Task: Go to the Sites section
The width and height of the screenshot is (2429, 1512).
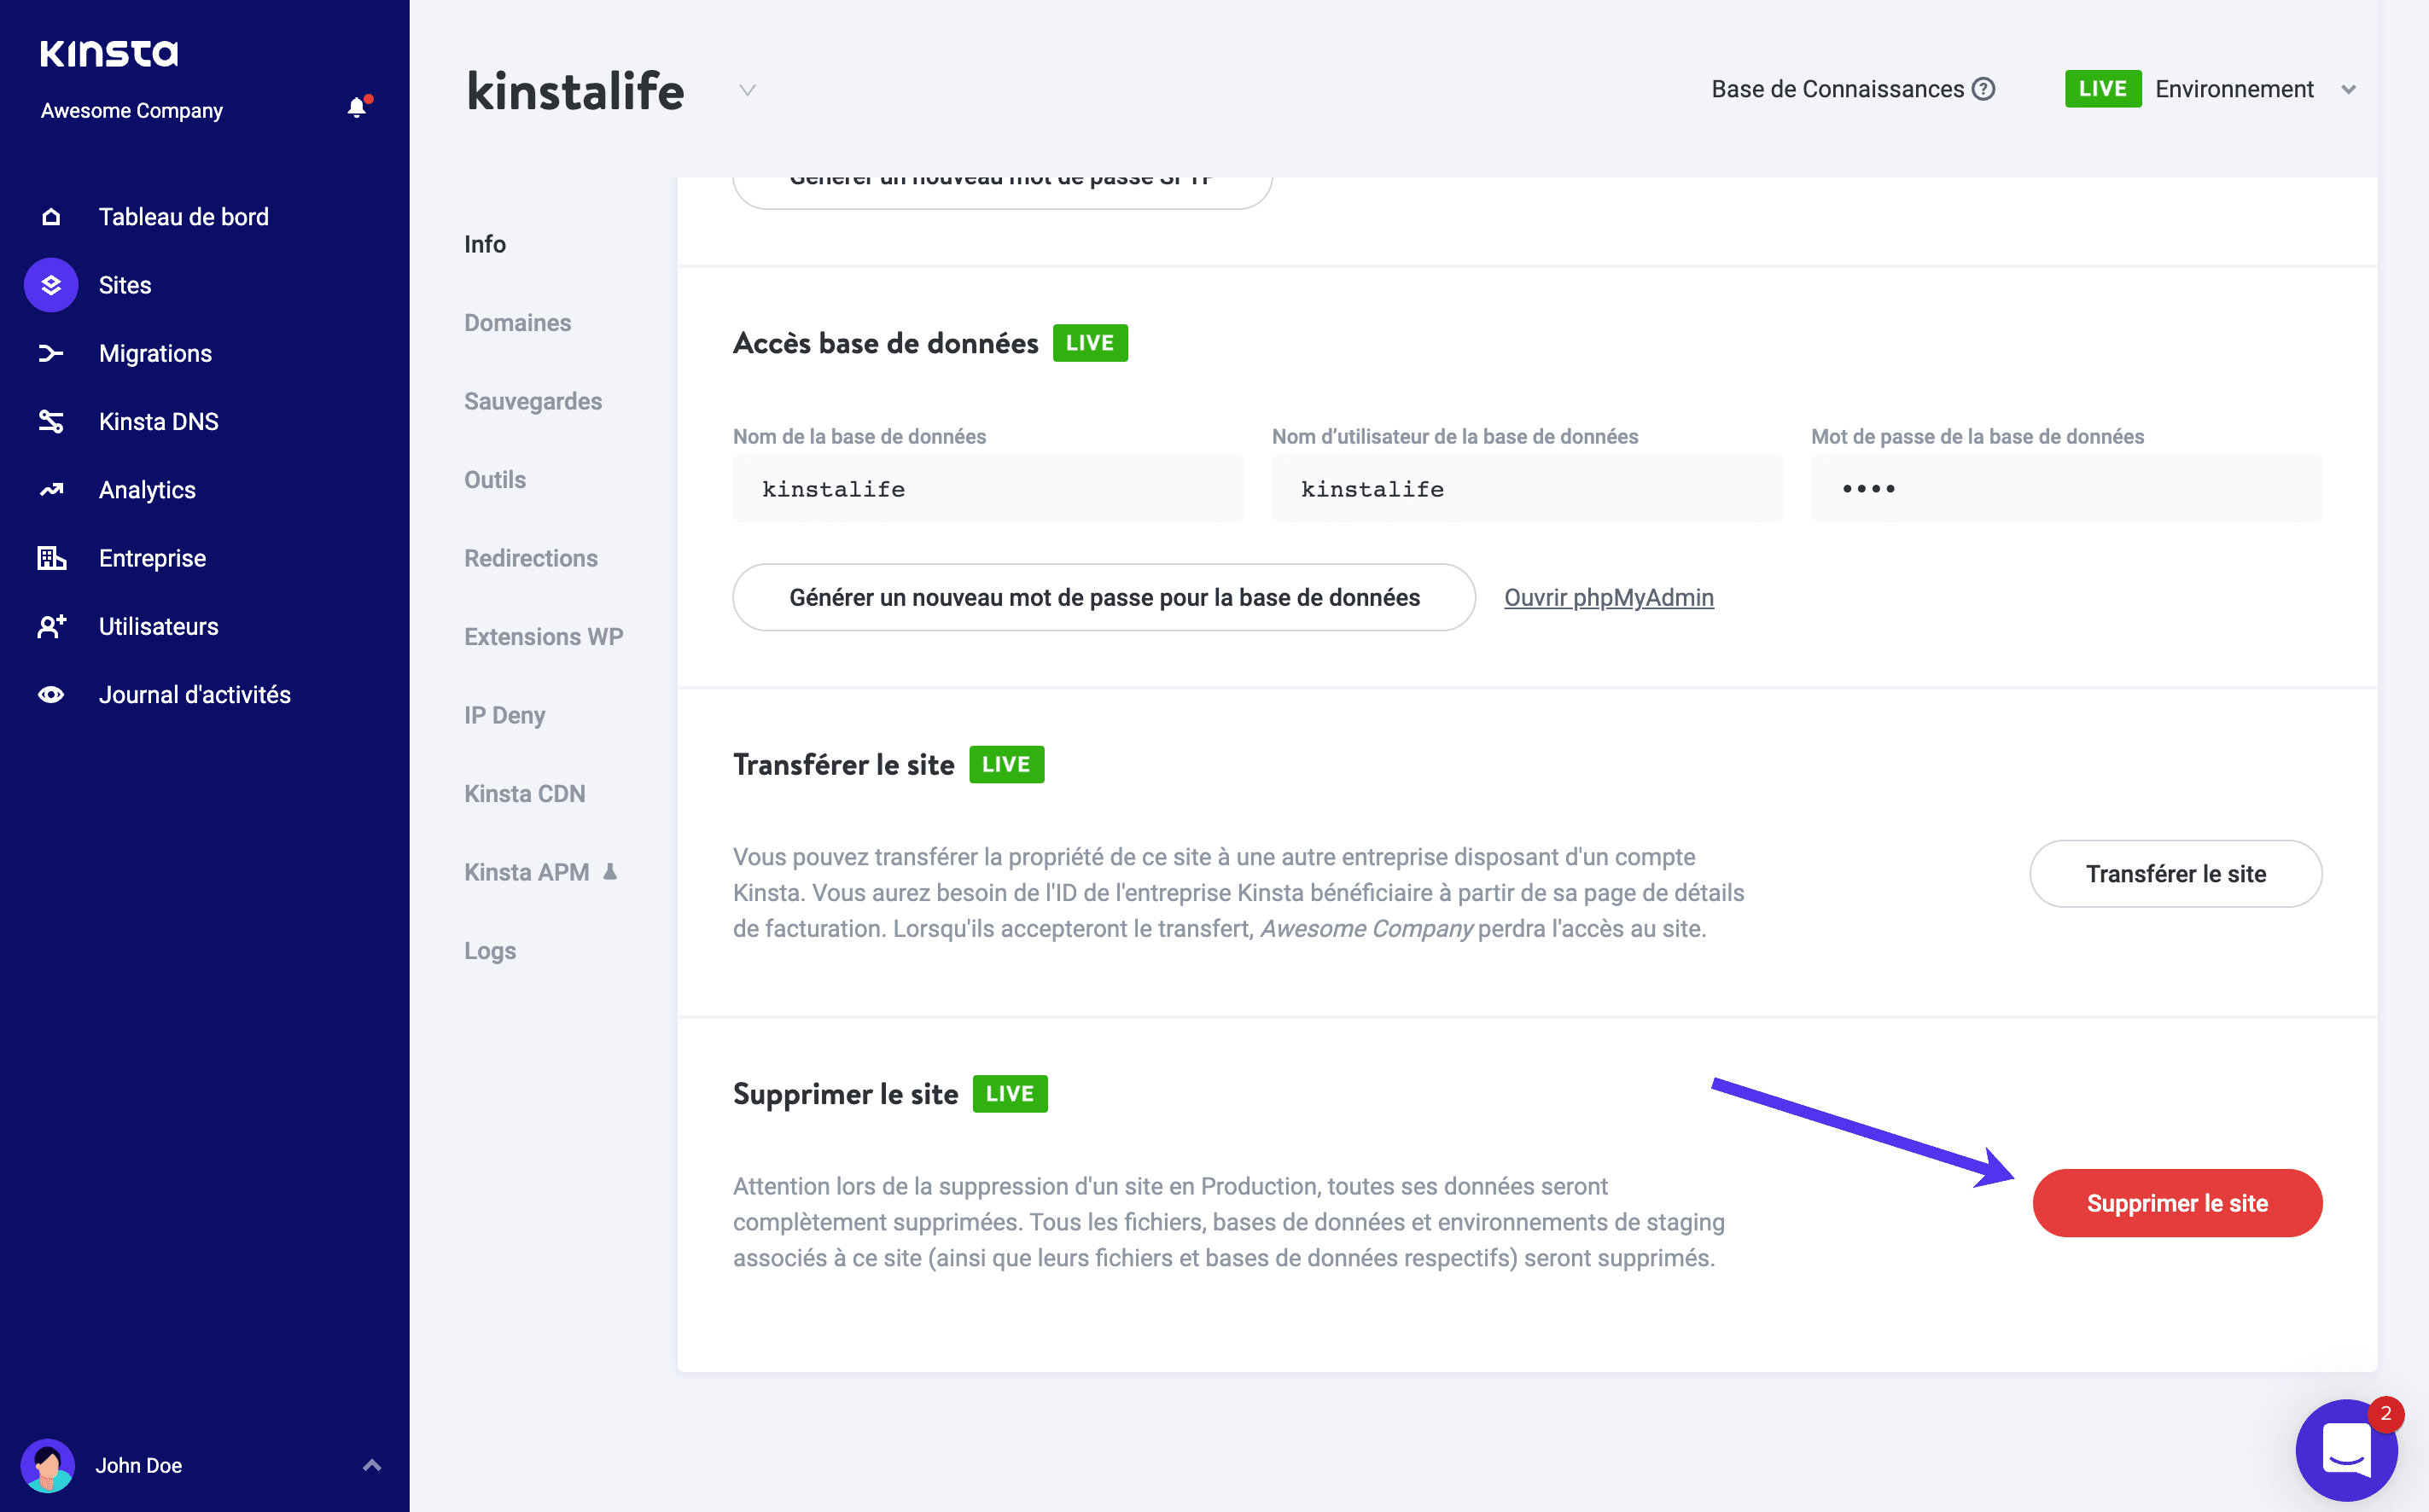Action: coord(125,285)
